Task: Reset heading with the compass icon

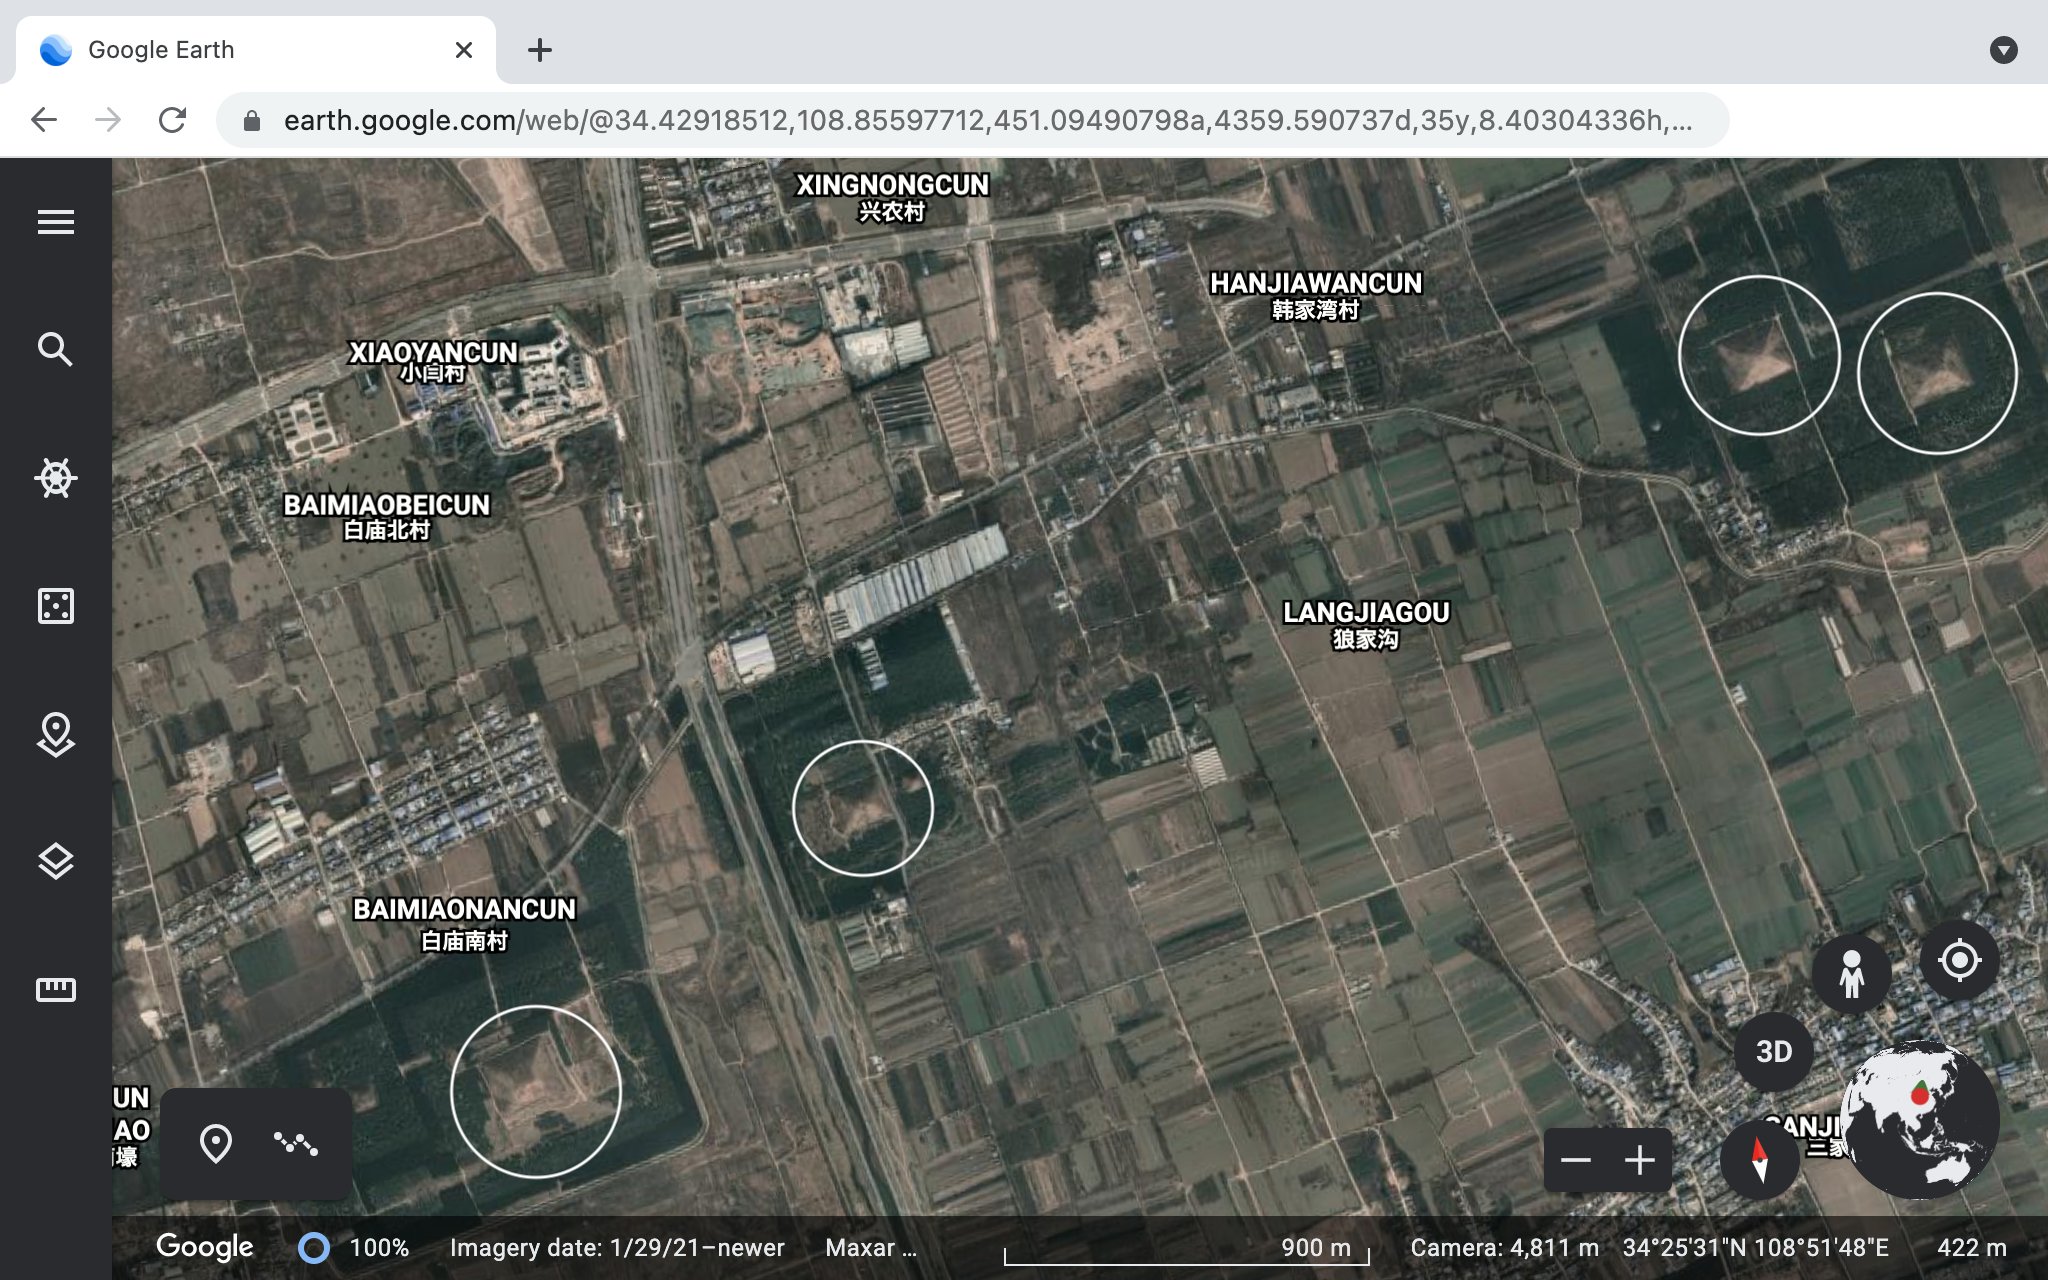Action: (x=1760, y=1160)
